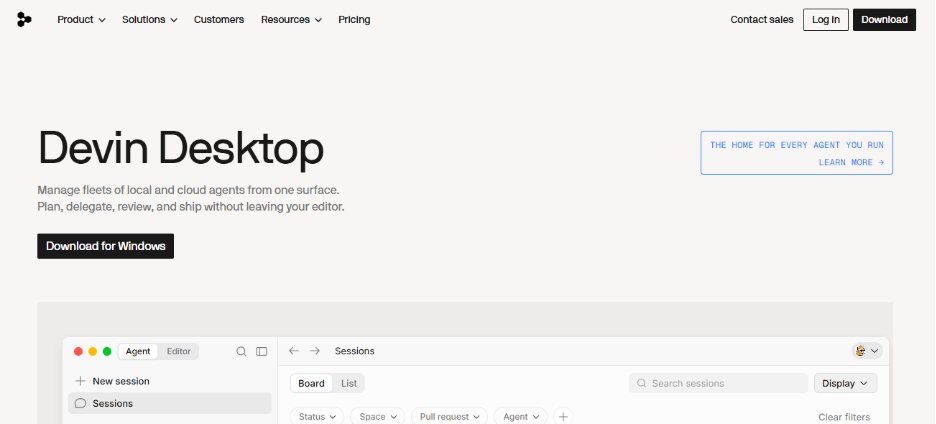Click the Log in button
936x424 pixels.
click(826, 20)
